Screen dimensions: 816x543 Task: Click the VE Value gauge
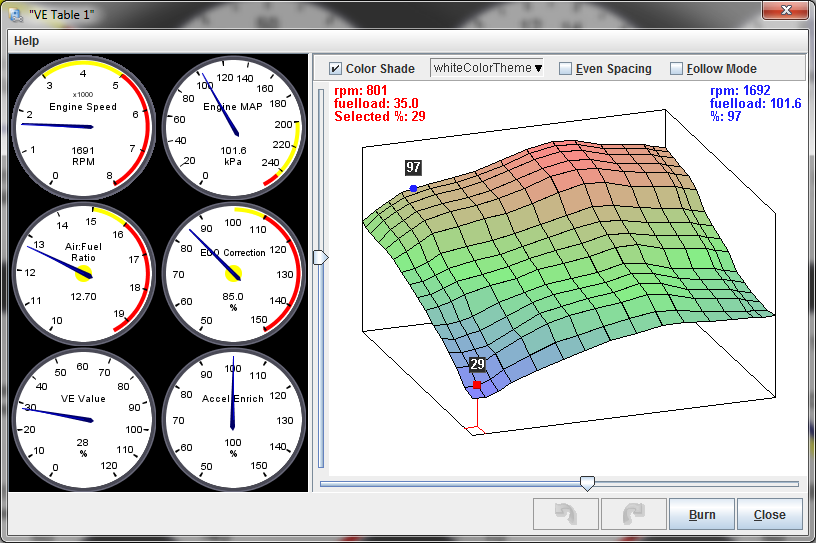83,419
